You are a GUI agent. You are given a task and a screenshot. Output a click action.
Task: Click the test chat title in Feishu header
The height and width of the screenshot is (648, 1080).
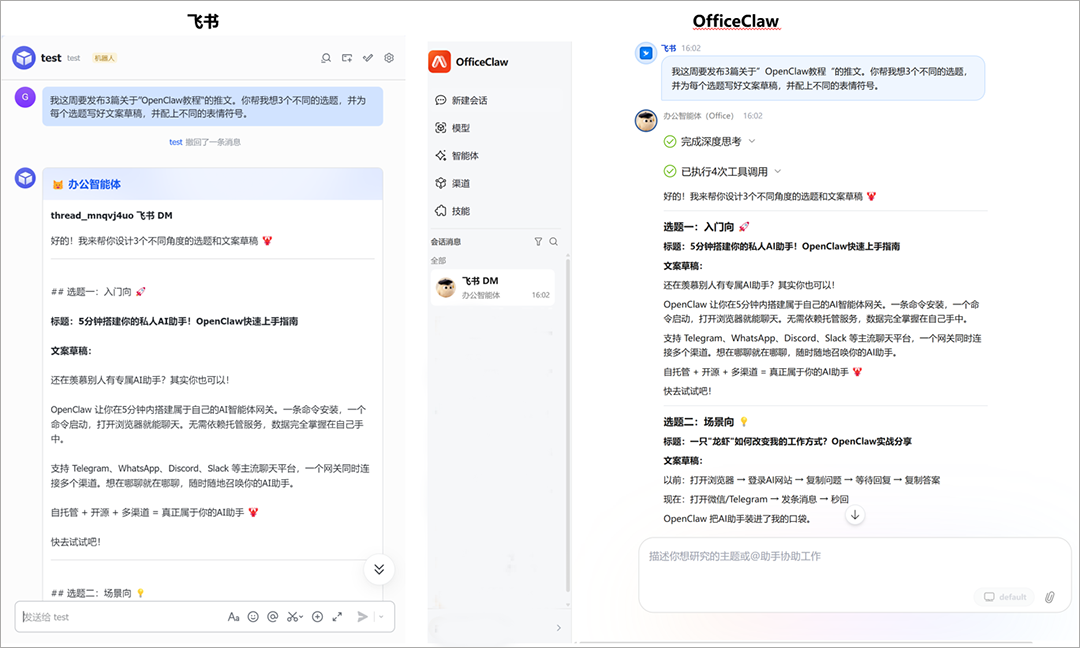pyautogui.click(x=51, y=58)
